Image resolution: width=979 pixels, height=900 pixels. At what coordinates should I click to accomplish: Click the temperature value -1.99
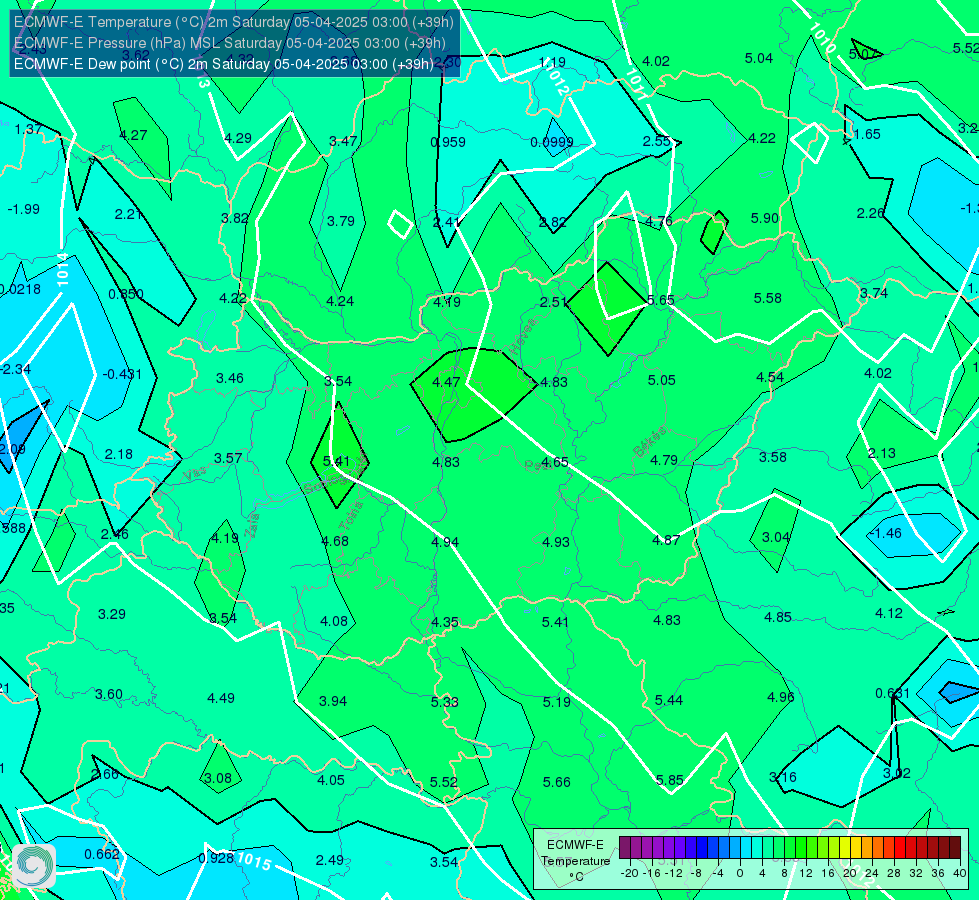24,209
